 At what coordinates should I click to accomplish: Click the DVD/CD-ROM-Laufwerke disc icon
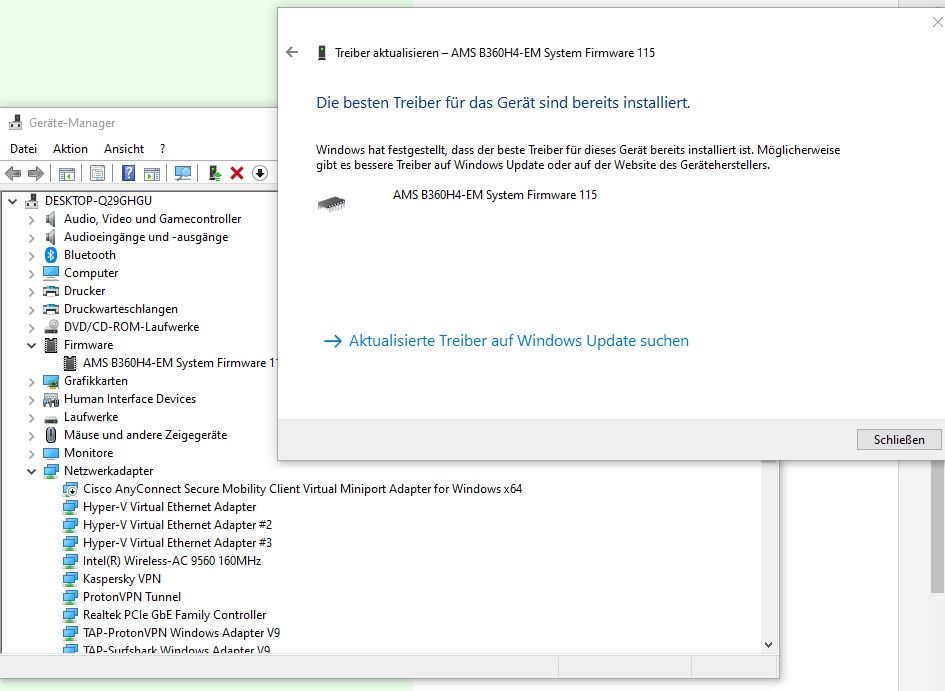pos(51,327)
